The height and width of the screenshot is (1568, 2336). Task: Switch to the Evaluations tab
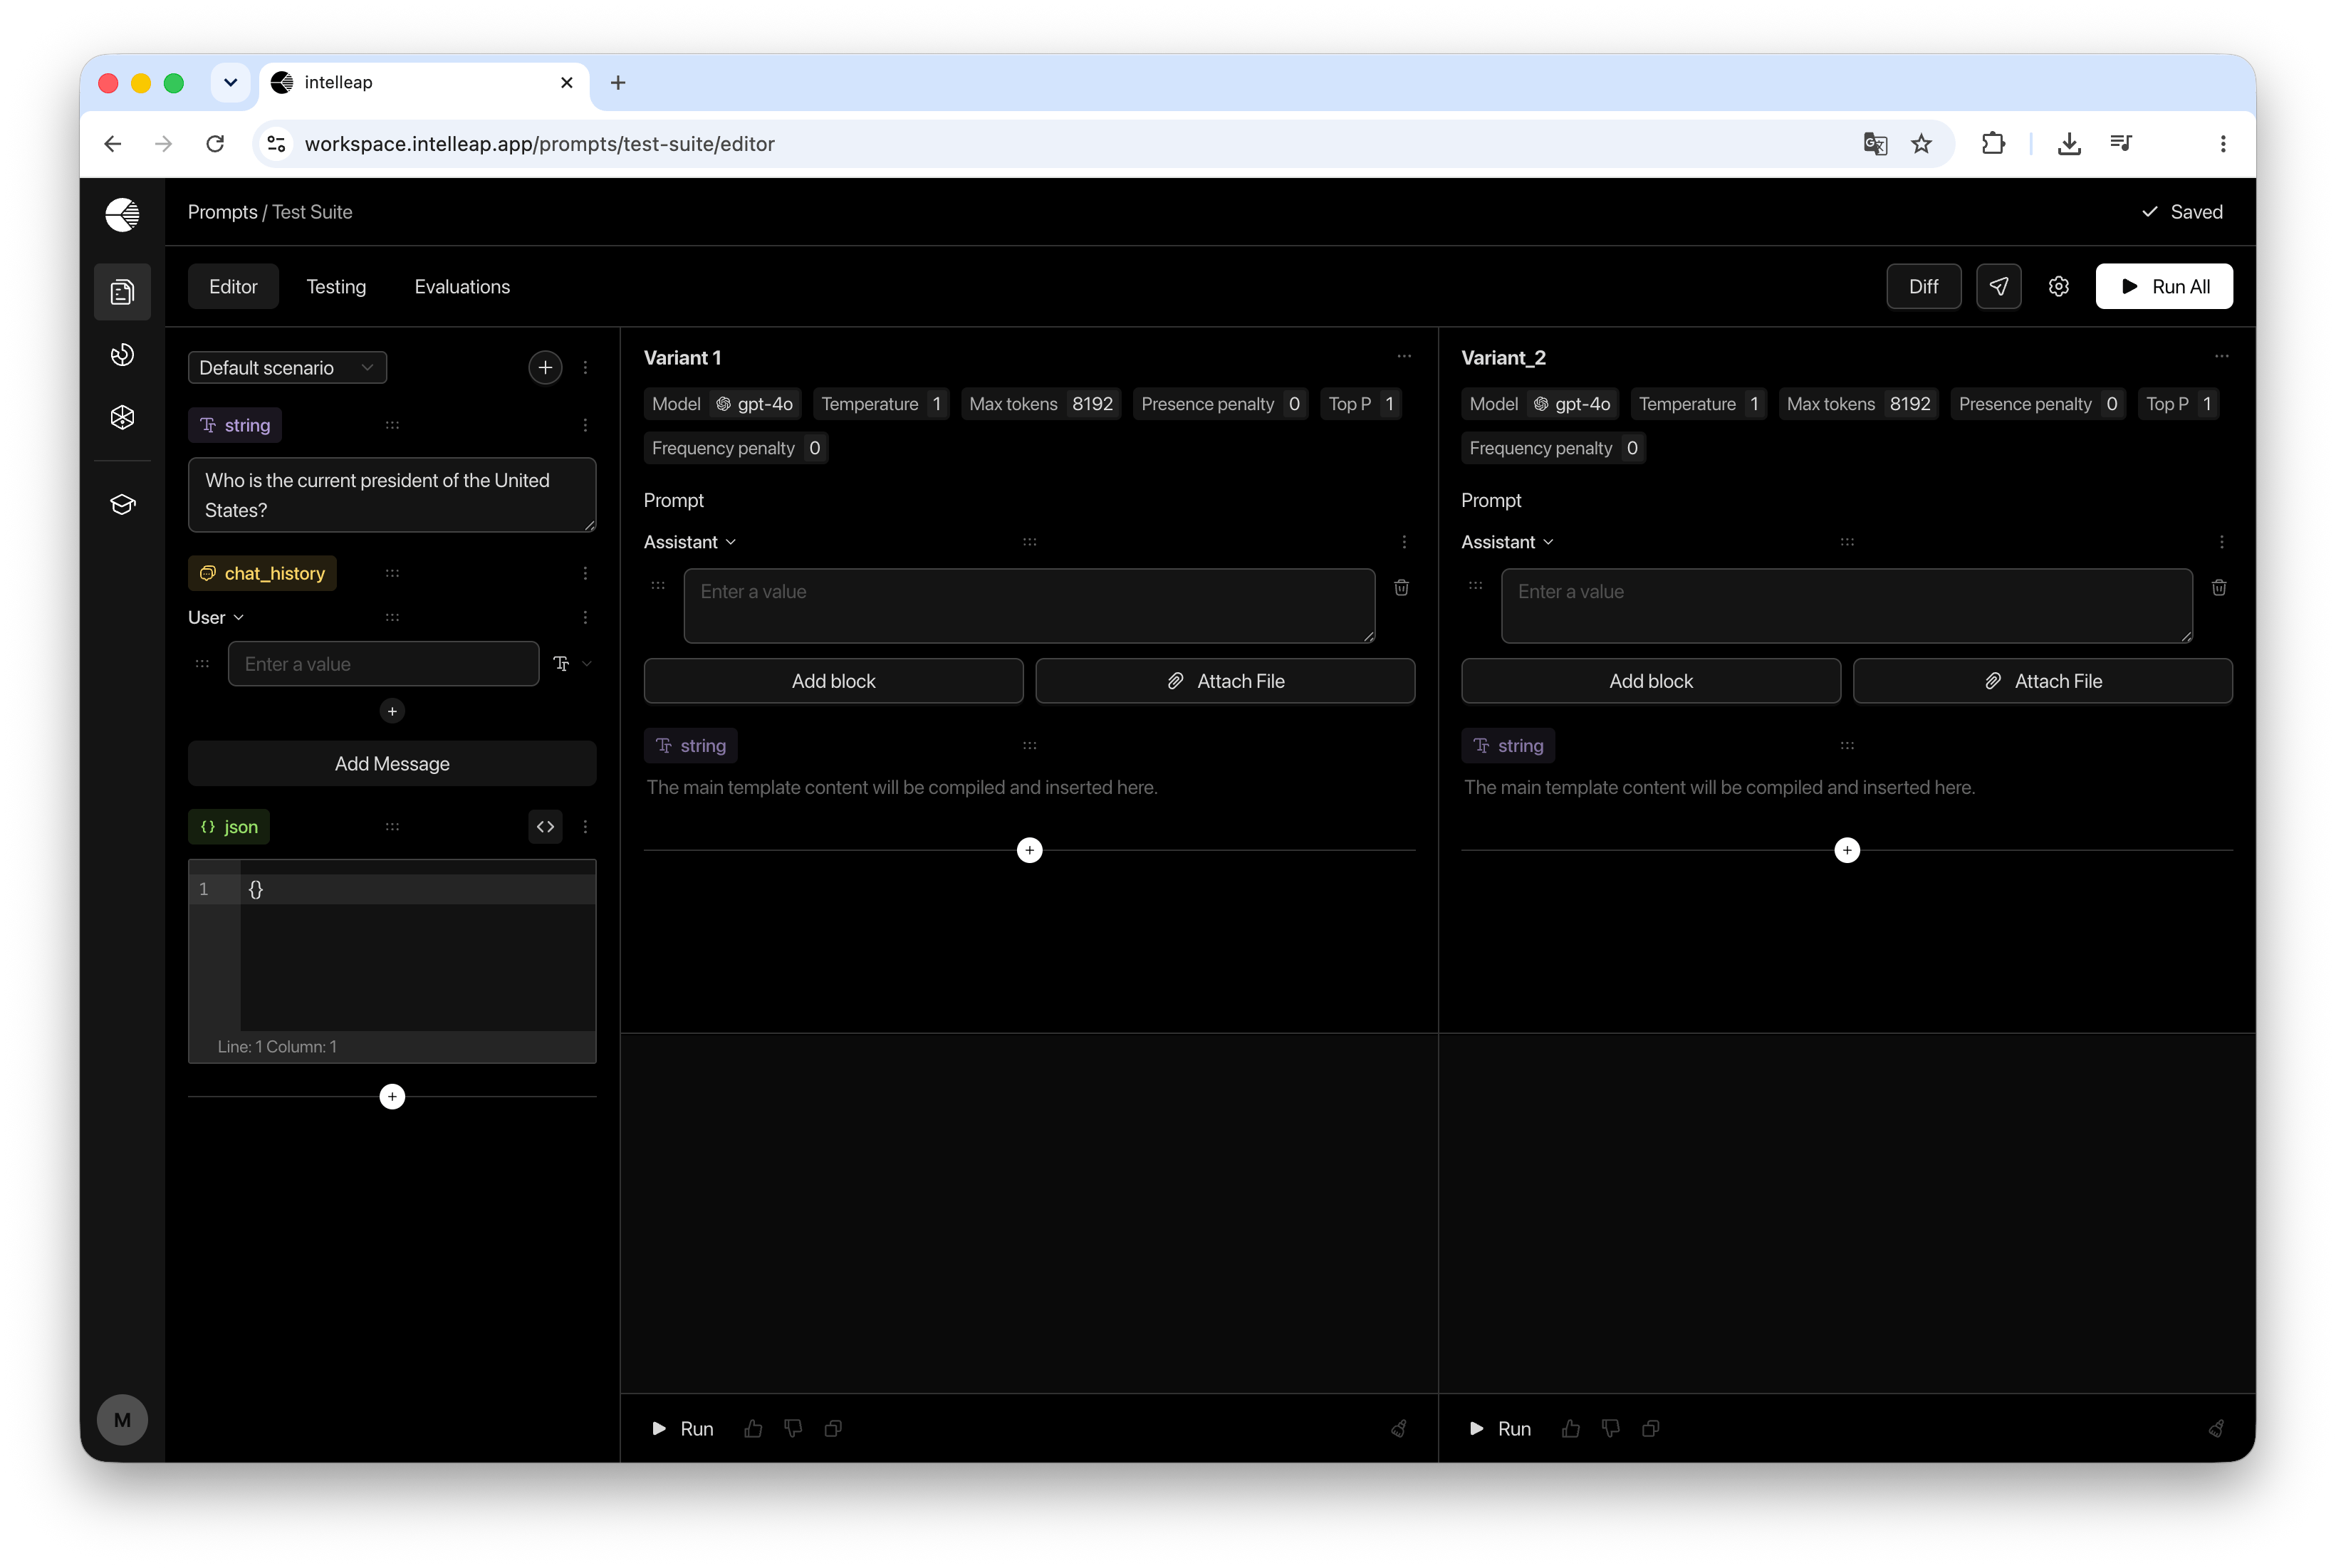(462, 287)
